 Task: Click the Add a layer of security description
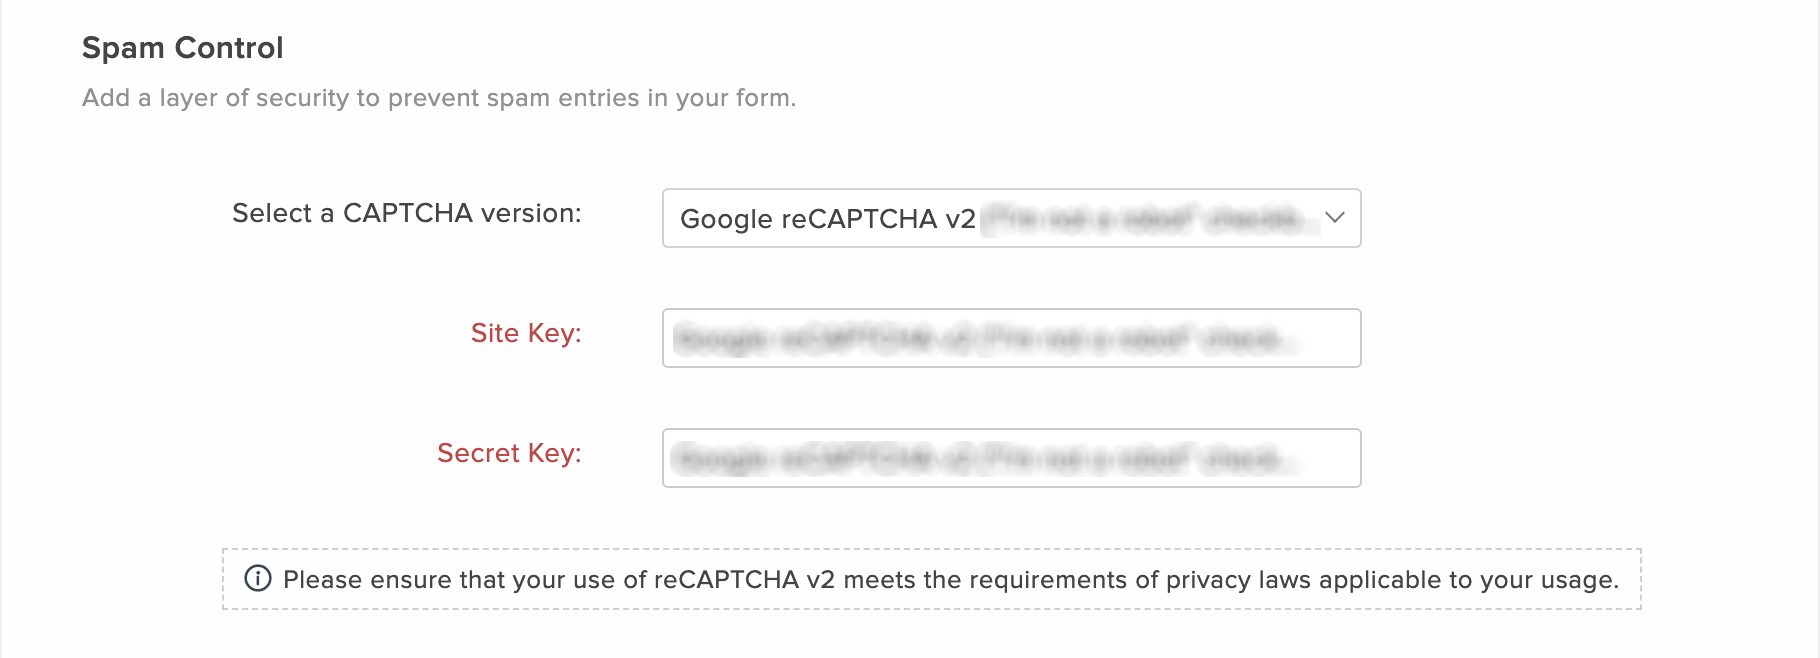coord(439,98)
